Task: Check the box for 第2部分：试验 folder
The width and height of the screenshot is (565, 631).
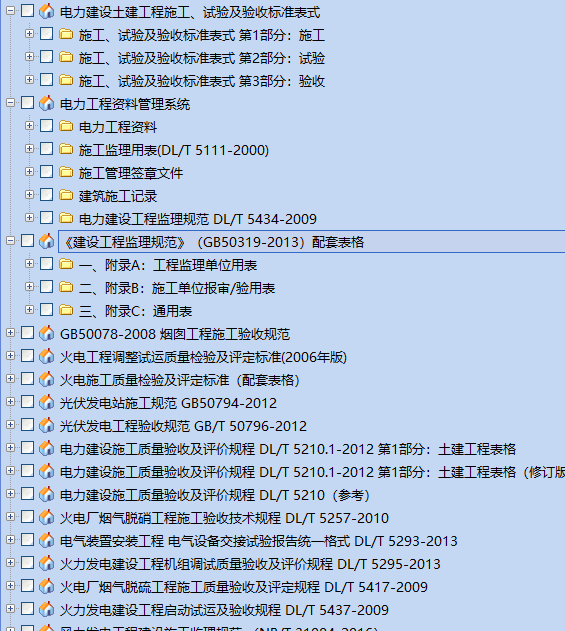Action: 47,57
